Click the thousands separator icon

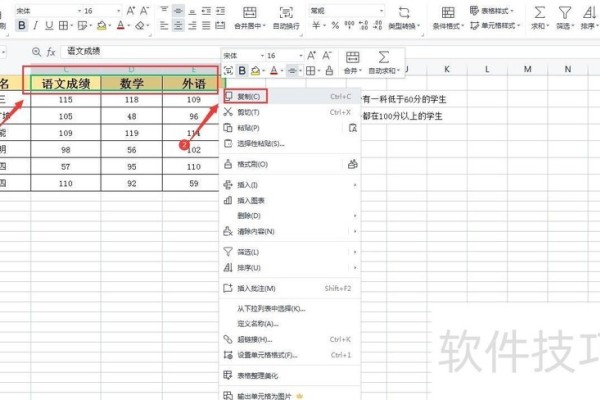(349, 26)
